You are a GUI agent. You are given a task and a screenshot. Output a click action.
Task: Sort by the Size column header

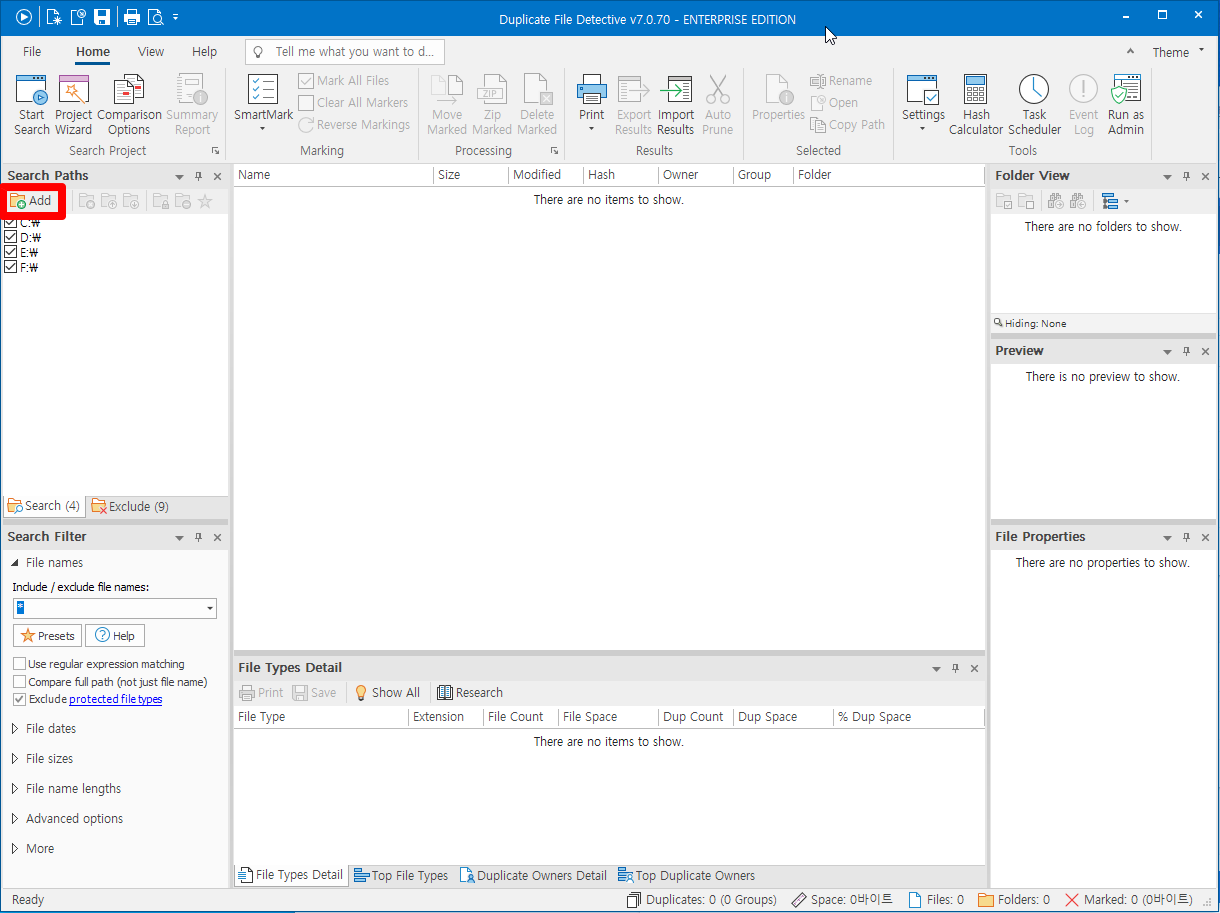[x=470, y=175]
